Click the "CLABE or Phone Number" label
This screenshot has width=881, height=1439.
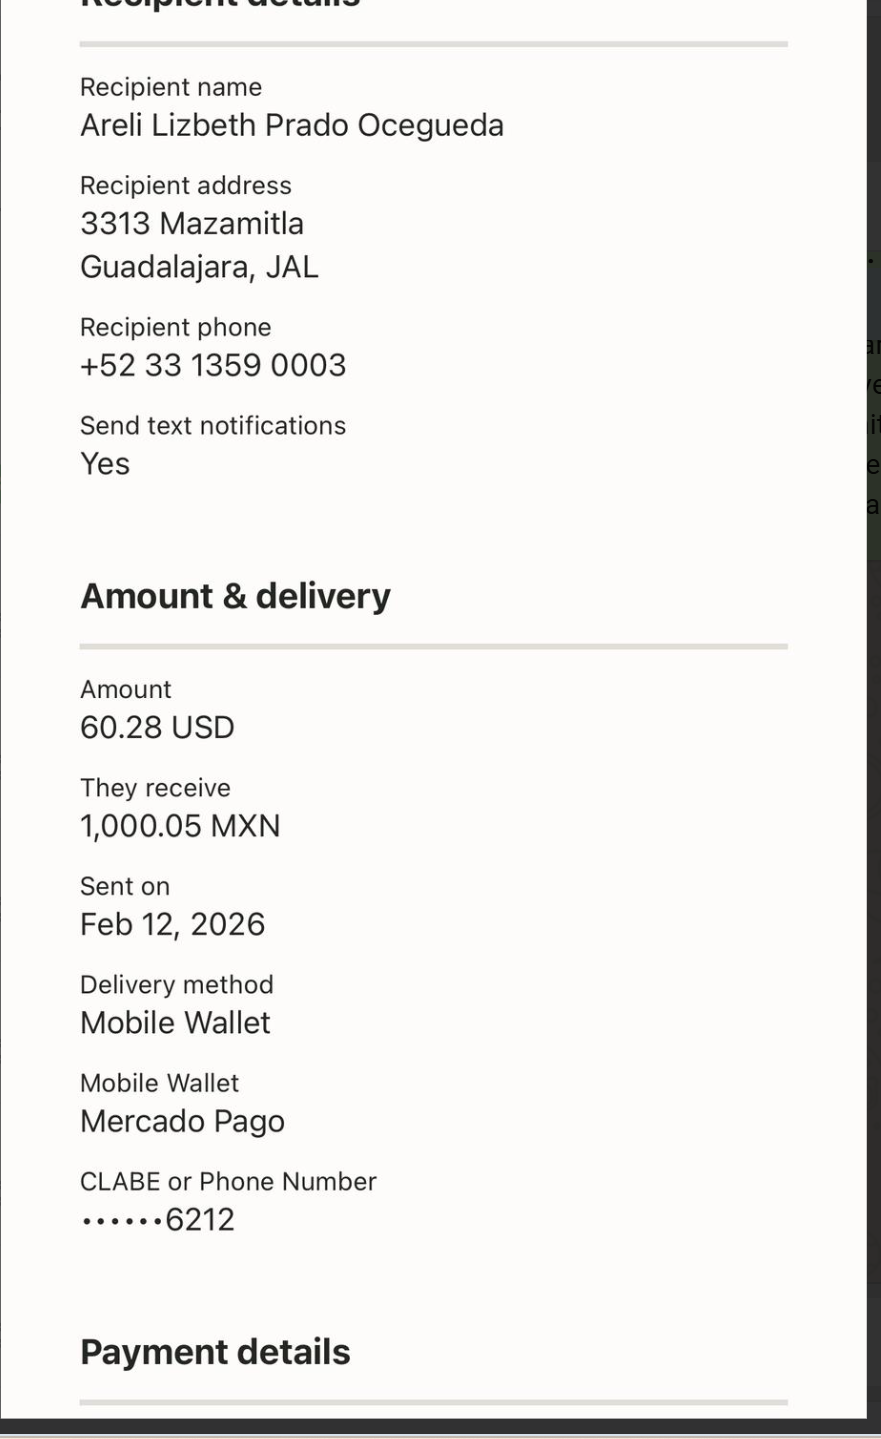click(x=228, y=1182)
